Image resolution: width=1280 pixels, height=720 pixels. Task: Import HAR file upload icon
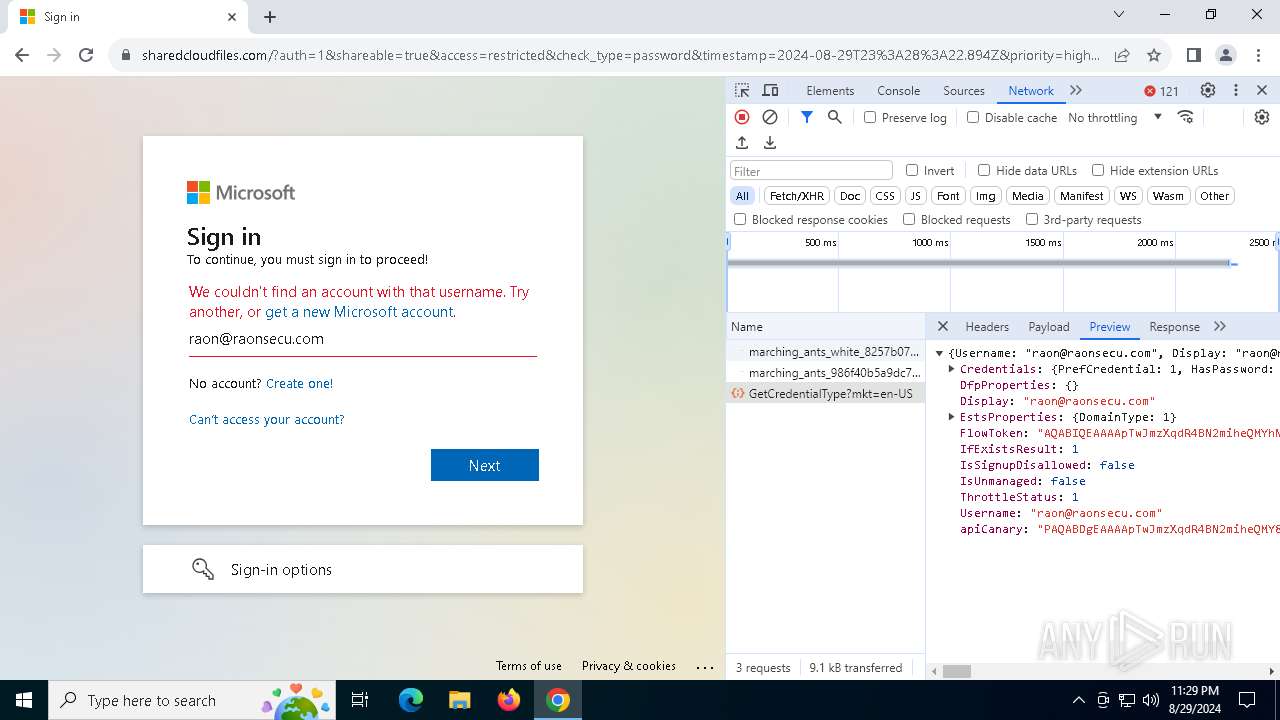(742, 143)
